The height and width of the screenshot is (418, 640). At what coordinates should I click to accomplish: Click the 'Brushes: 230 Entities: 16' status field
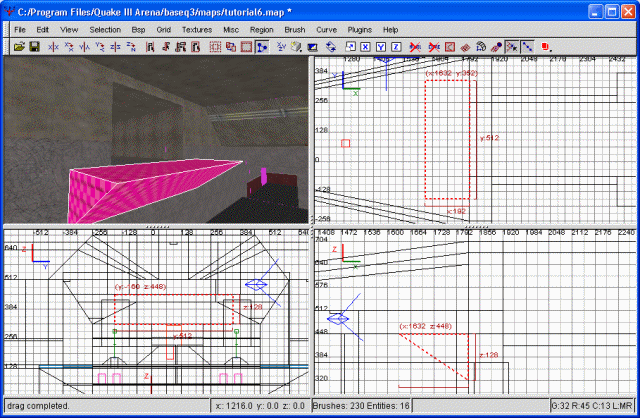coord(361,406)
